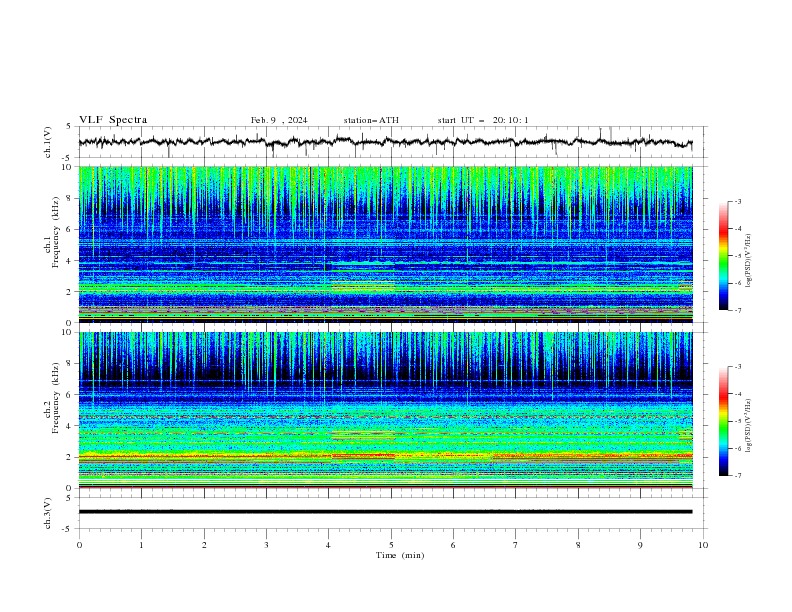Click the "-5" label on ch.2 color scale
Screen dimensions: 792x612
click(x=737, y=421)
